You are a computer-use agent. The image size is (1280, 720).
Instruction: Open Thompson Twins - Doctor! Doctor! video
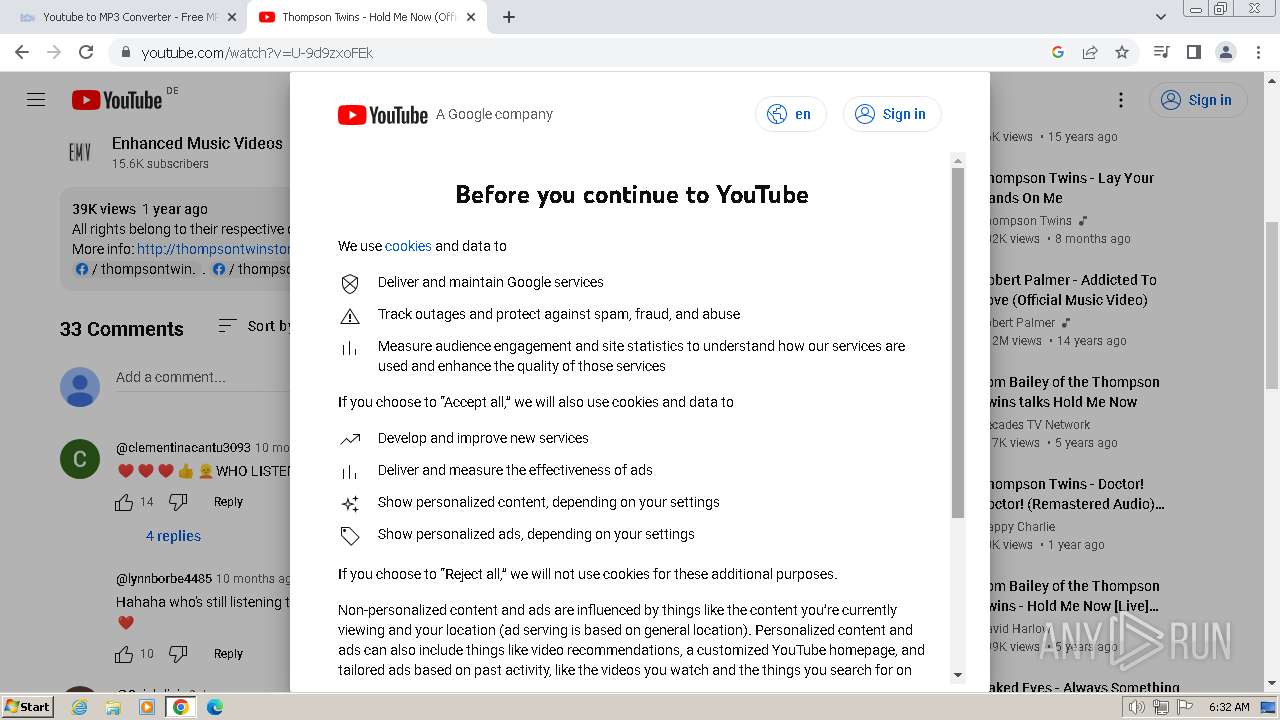[1077, 494]
